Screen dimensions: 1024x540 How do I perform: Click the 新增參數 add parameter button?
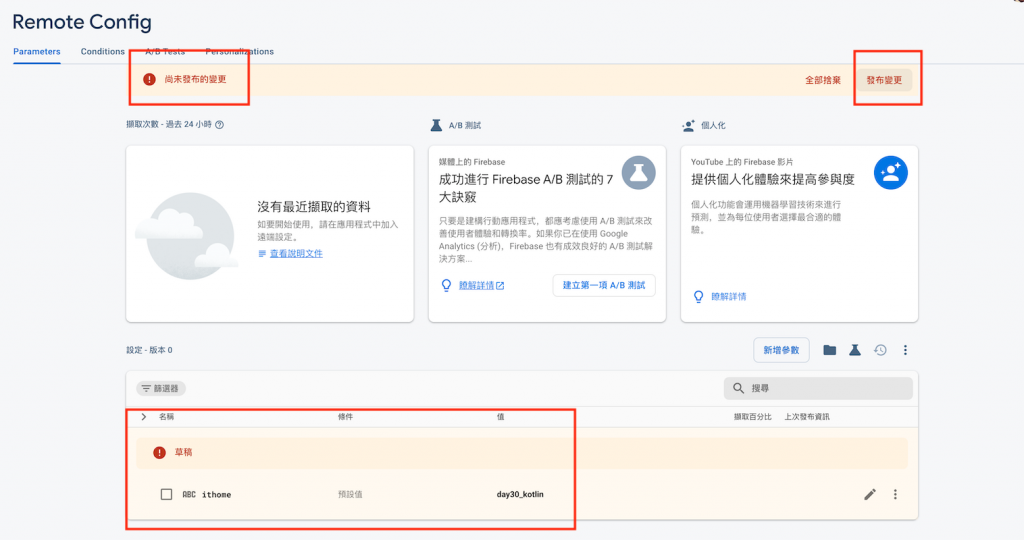coord(781,350)
